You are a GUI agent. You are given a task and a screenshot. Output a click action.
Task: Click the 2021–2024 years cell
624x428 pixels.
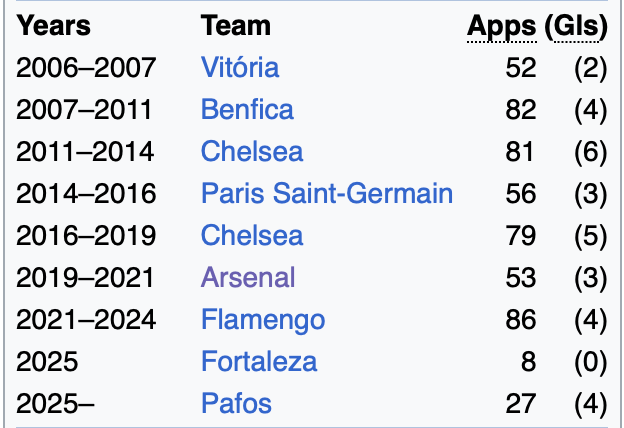pos(86,320)
